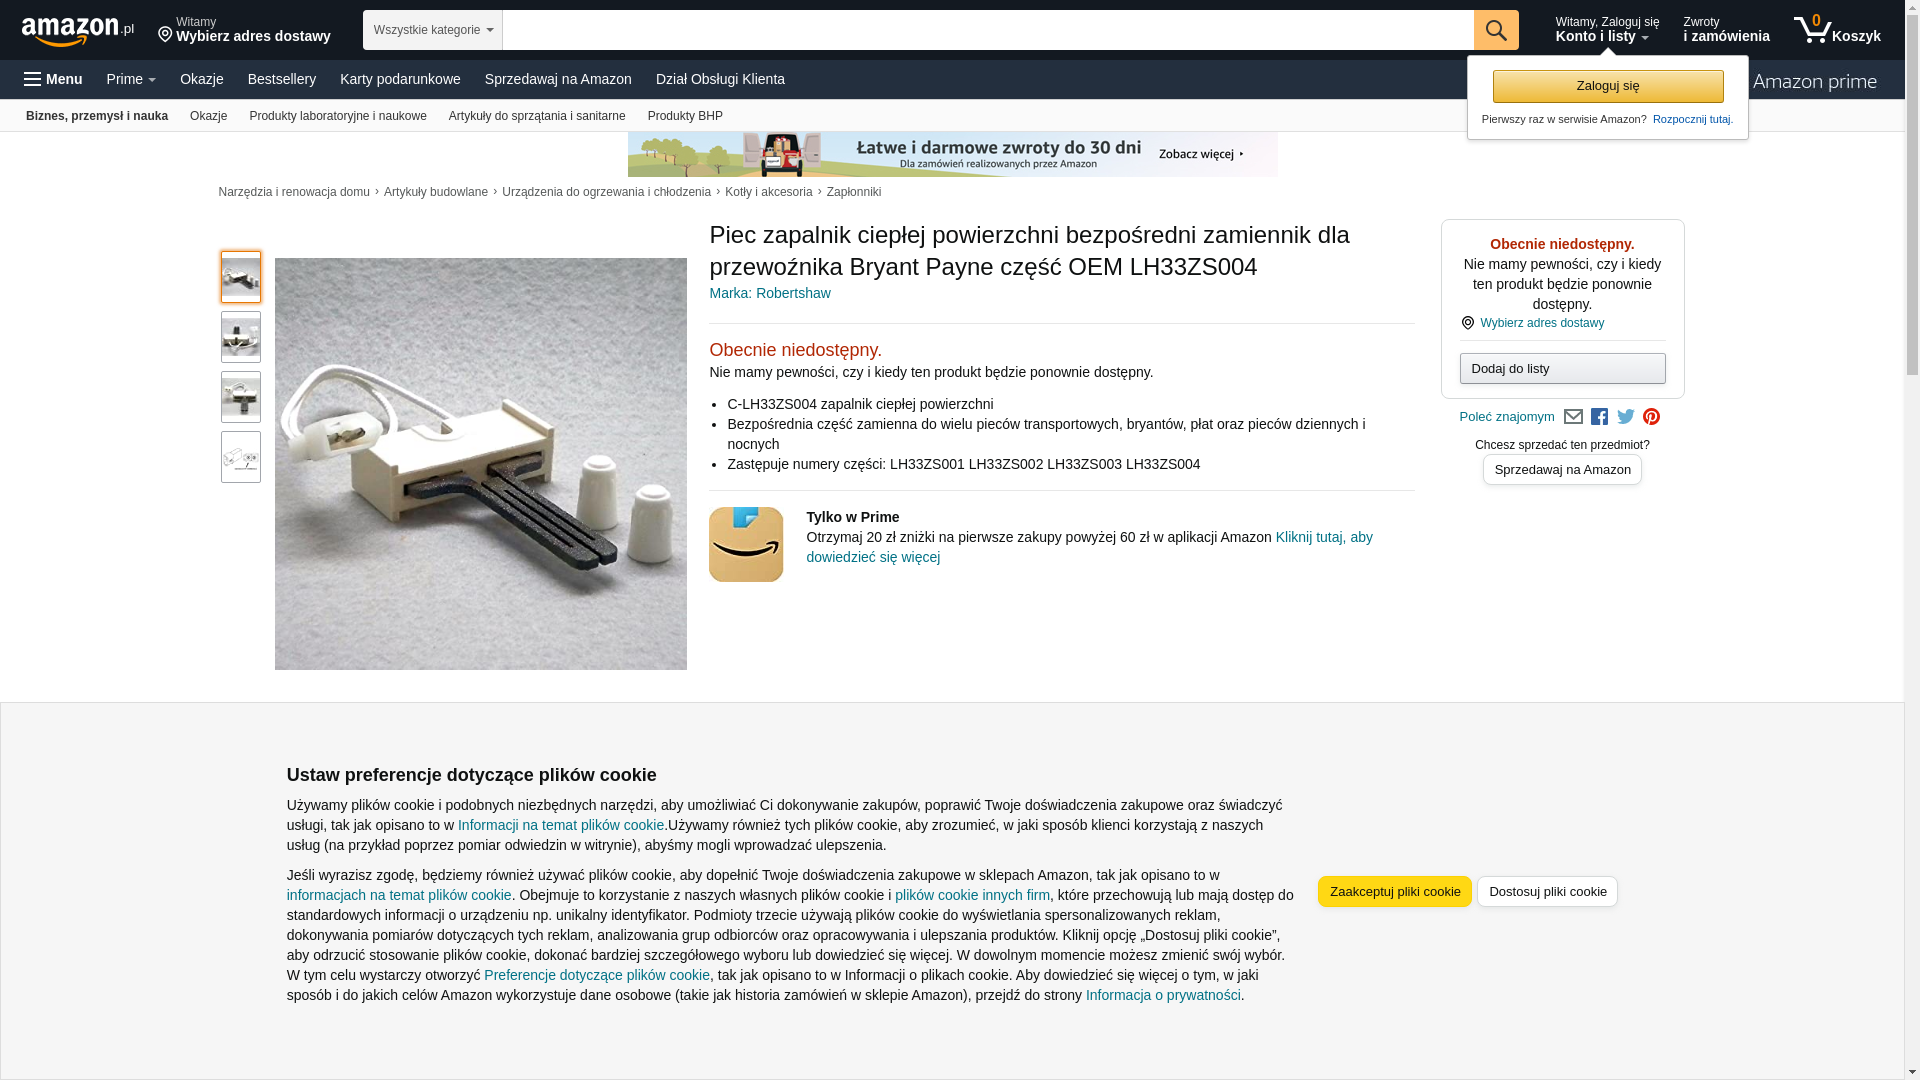This screenshot has width=1920, height=1080.
Task: Select the second product thumbnail image
Action: coord(241,337)
